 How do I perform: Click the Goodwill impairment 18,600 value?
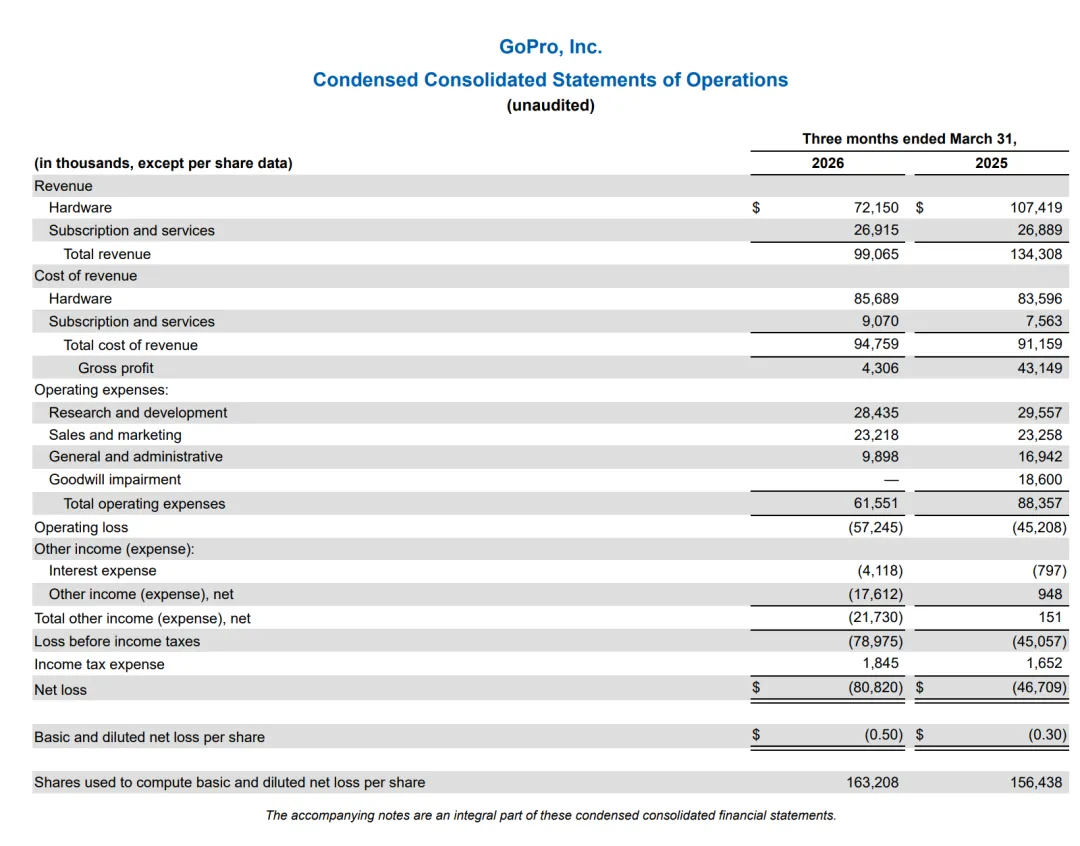[x=1040, y=479]
